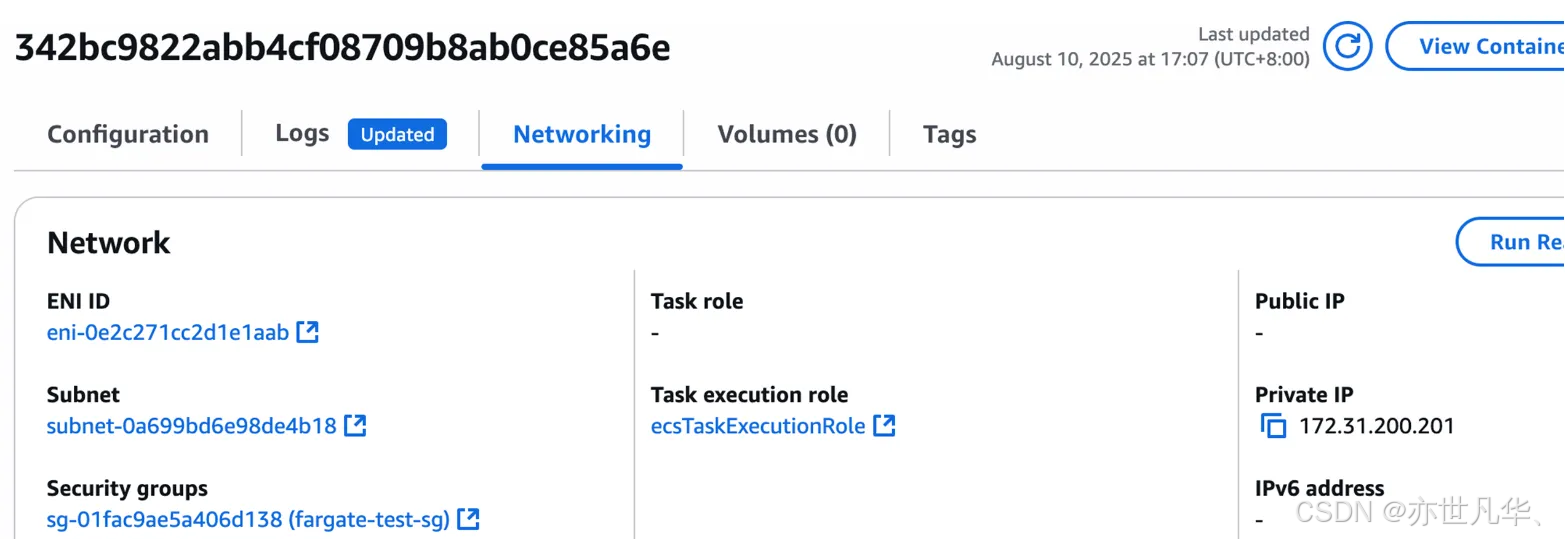Click external link icon beside the subnet ID

pos(355,426)
